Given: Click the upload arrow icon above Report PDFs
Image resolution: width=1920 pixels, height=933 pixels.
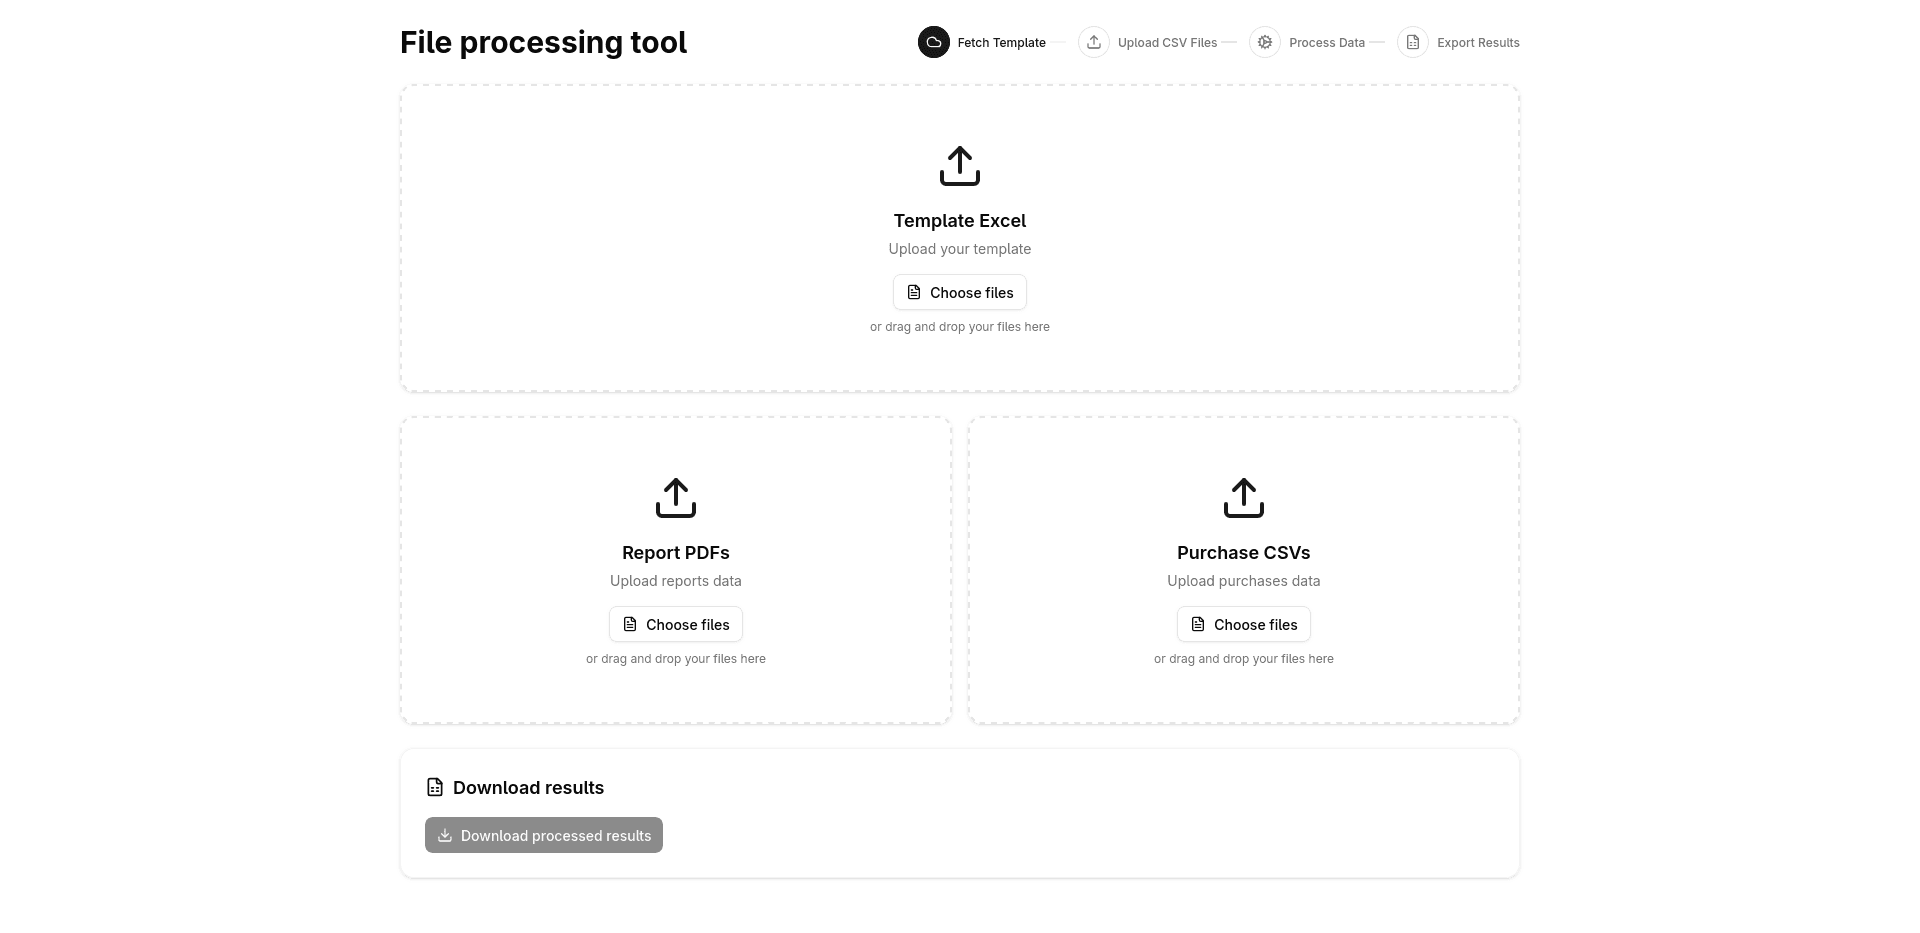Looking at the screenshot, I should 676,498.
